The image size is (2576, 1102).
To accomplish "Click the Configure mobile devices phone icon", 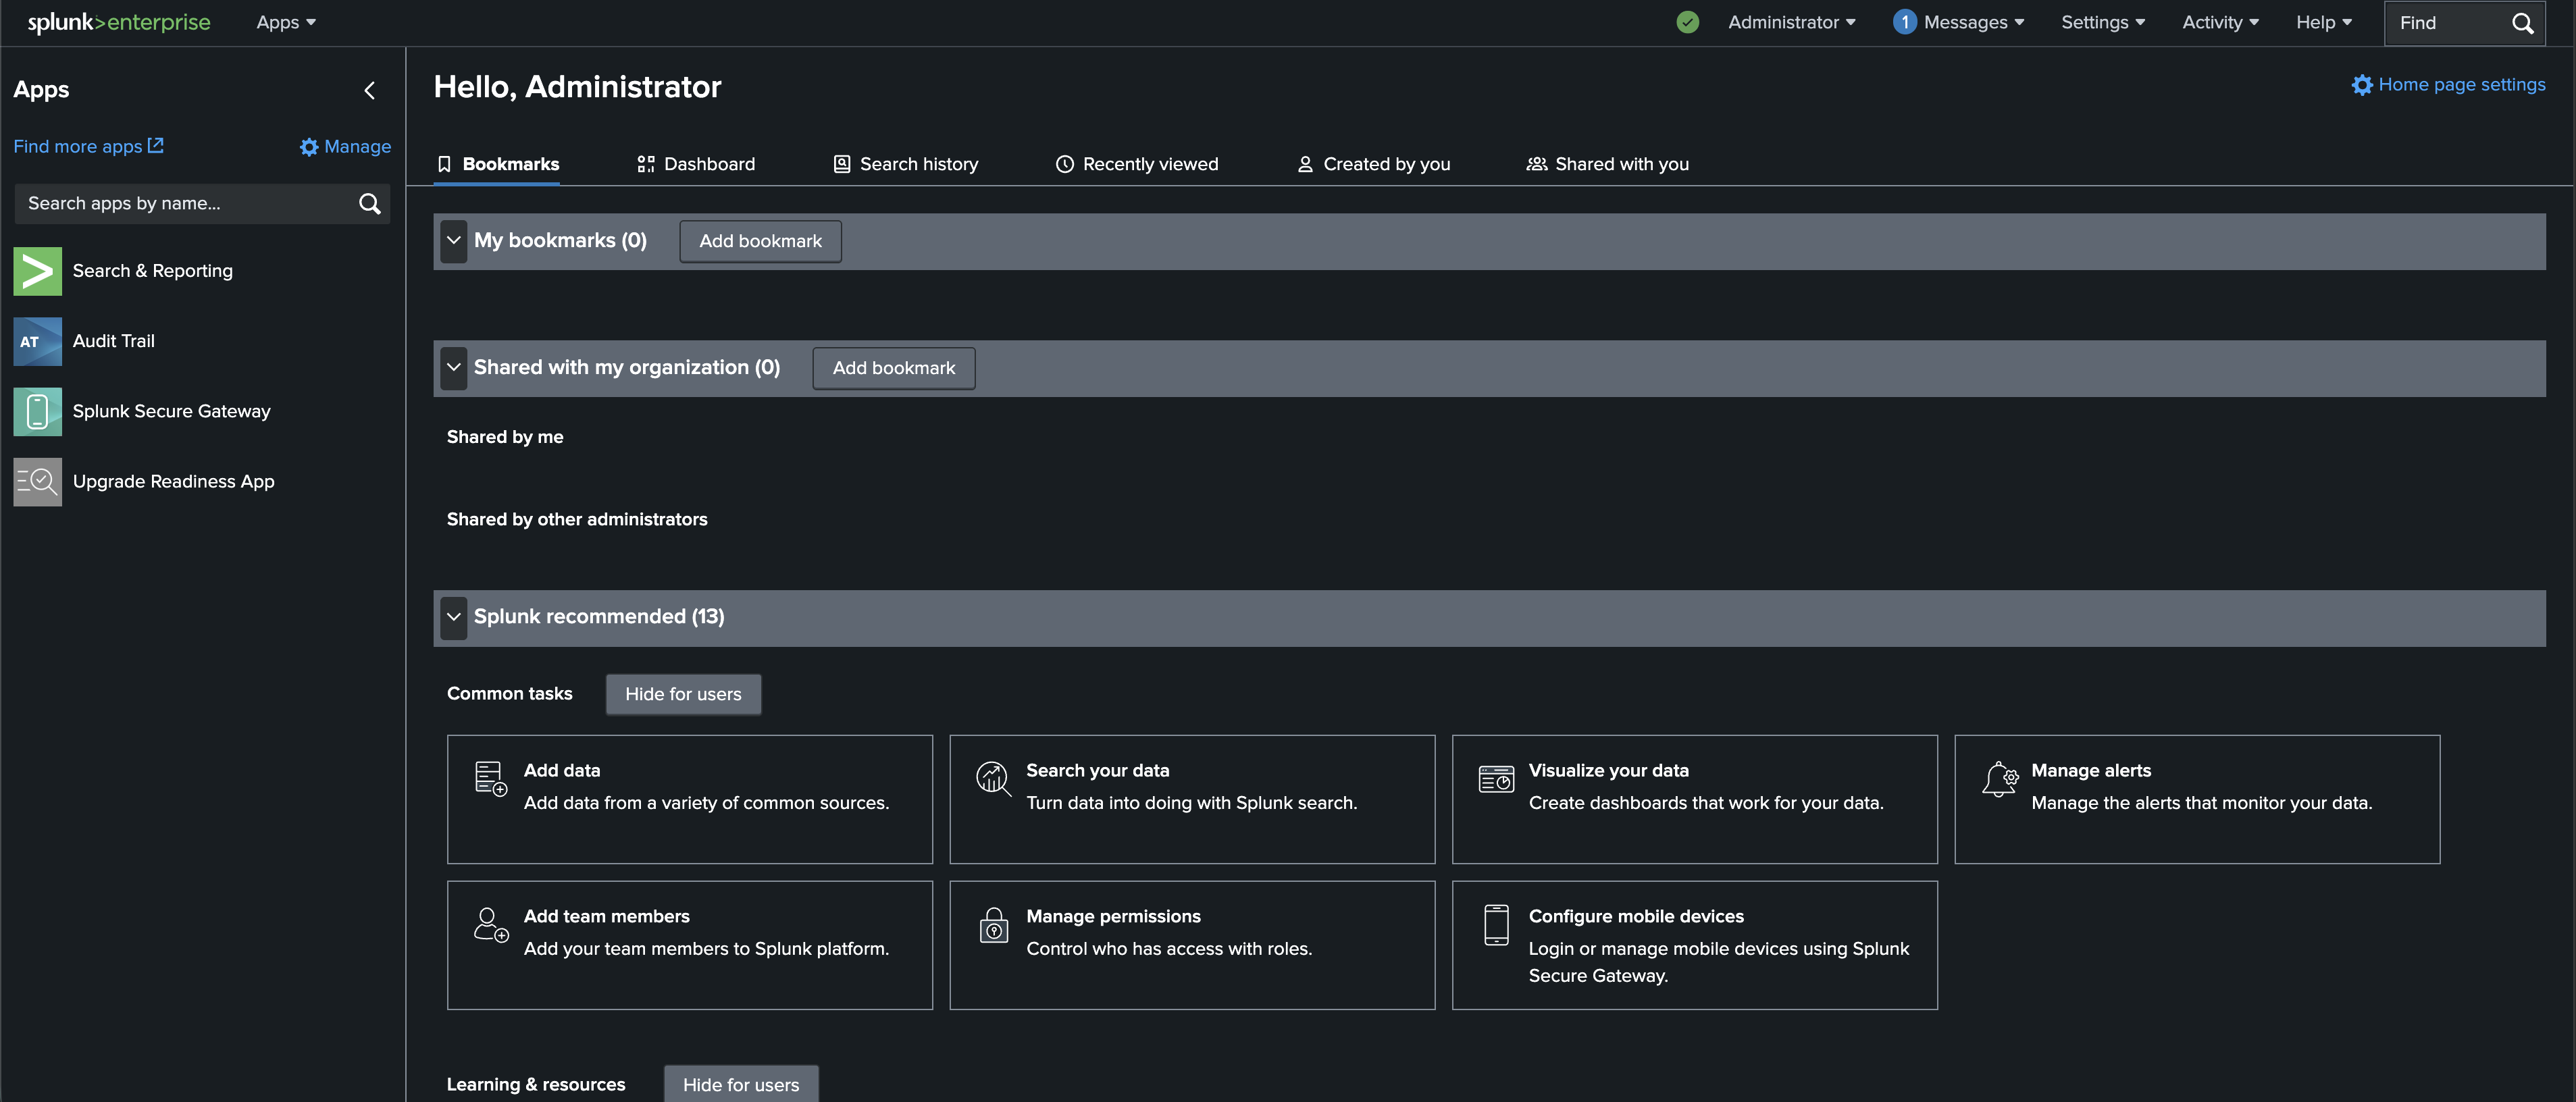I will pyautogui.click(x=1496, y=924).
